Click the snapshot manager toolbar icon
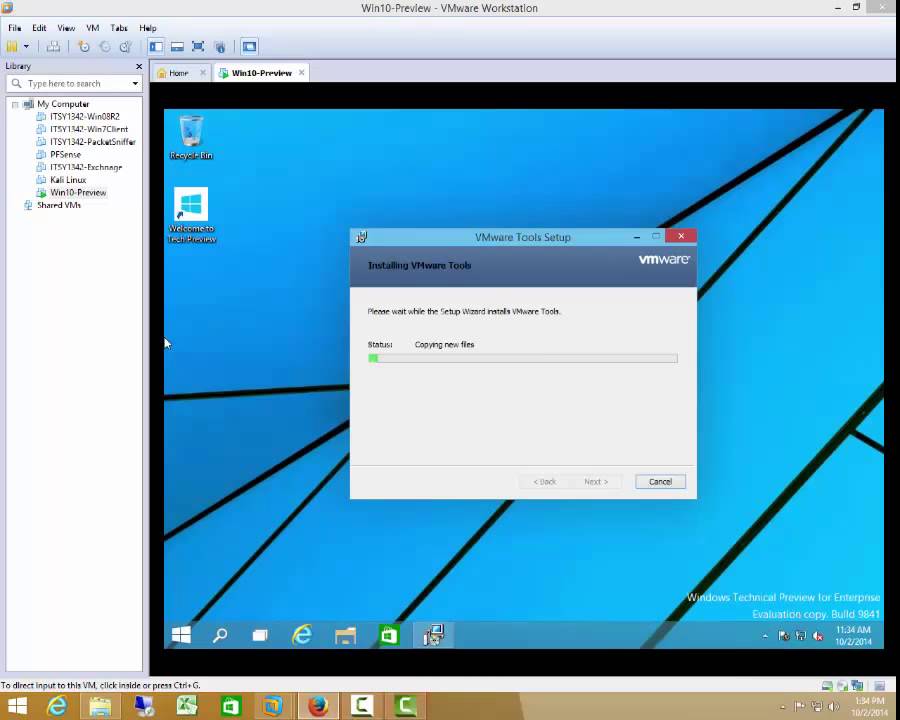The image size is (900, 720). [125, 46]
